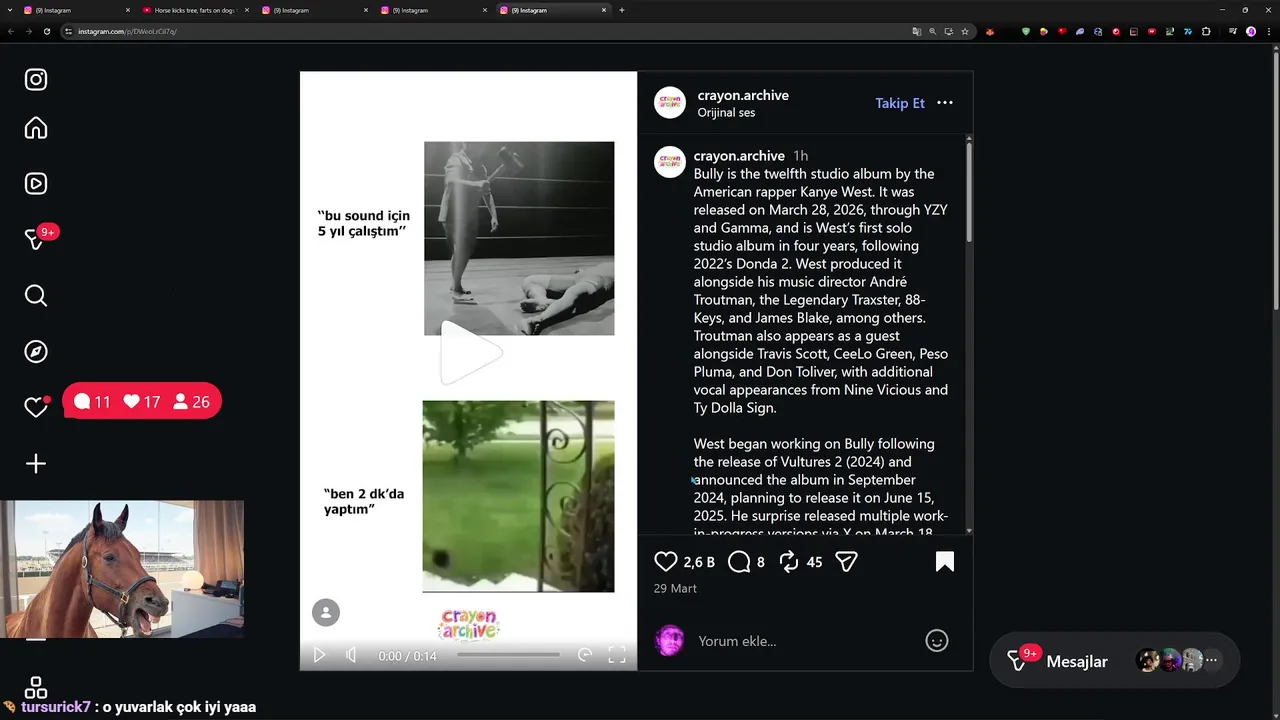This screenshot has width=1280, height=720.
Task: Open emoji picker in comment box
Action: pos(937,641)
